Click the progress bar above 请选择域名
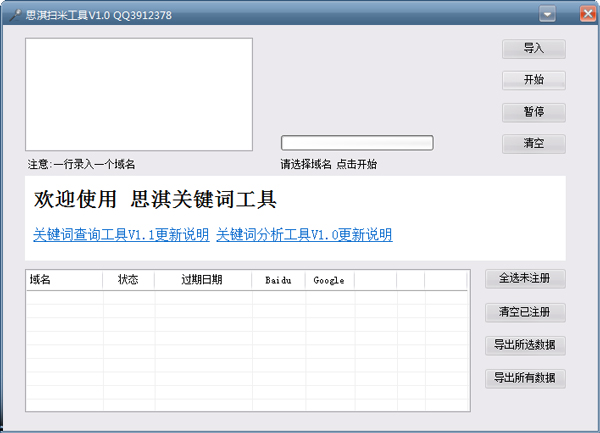 (357, 142)
